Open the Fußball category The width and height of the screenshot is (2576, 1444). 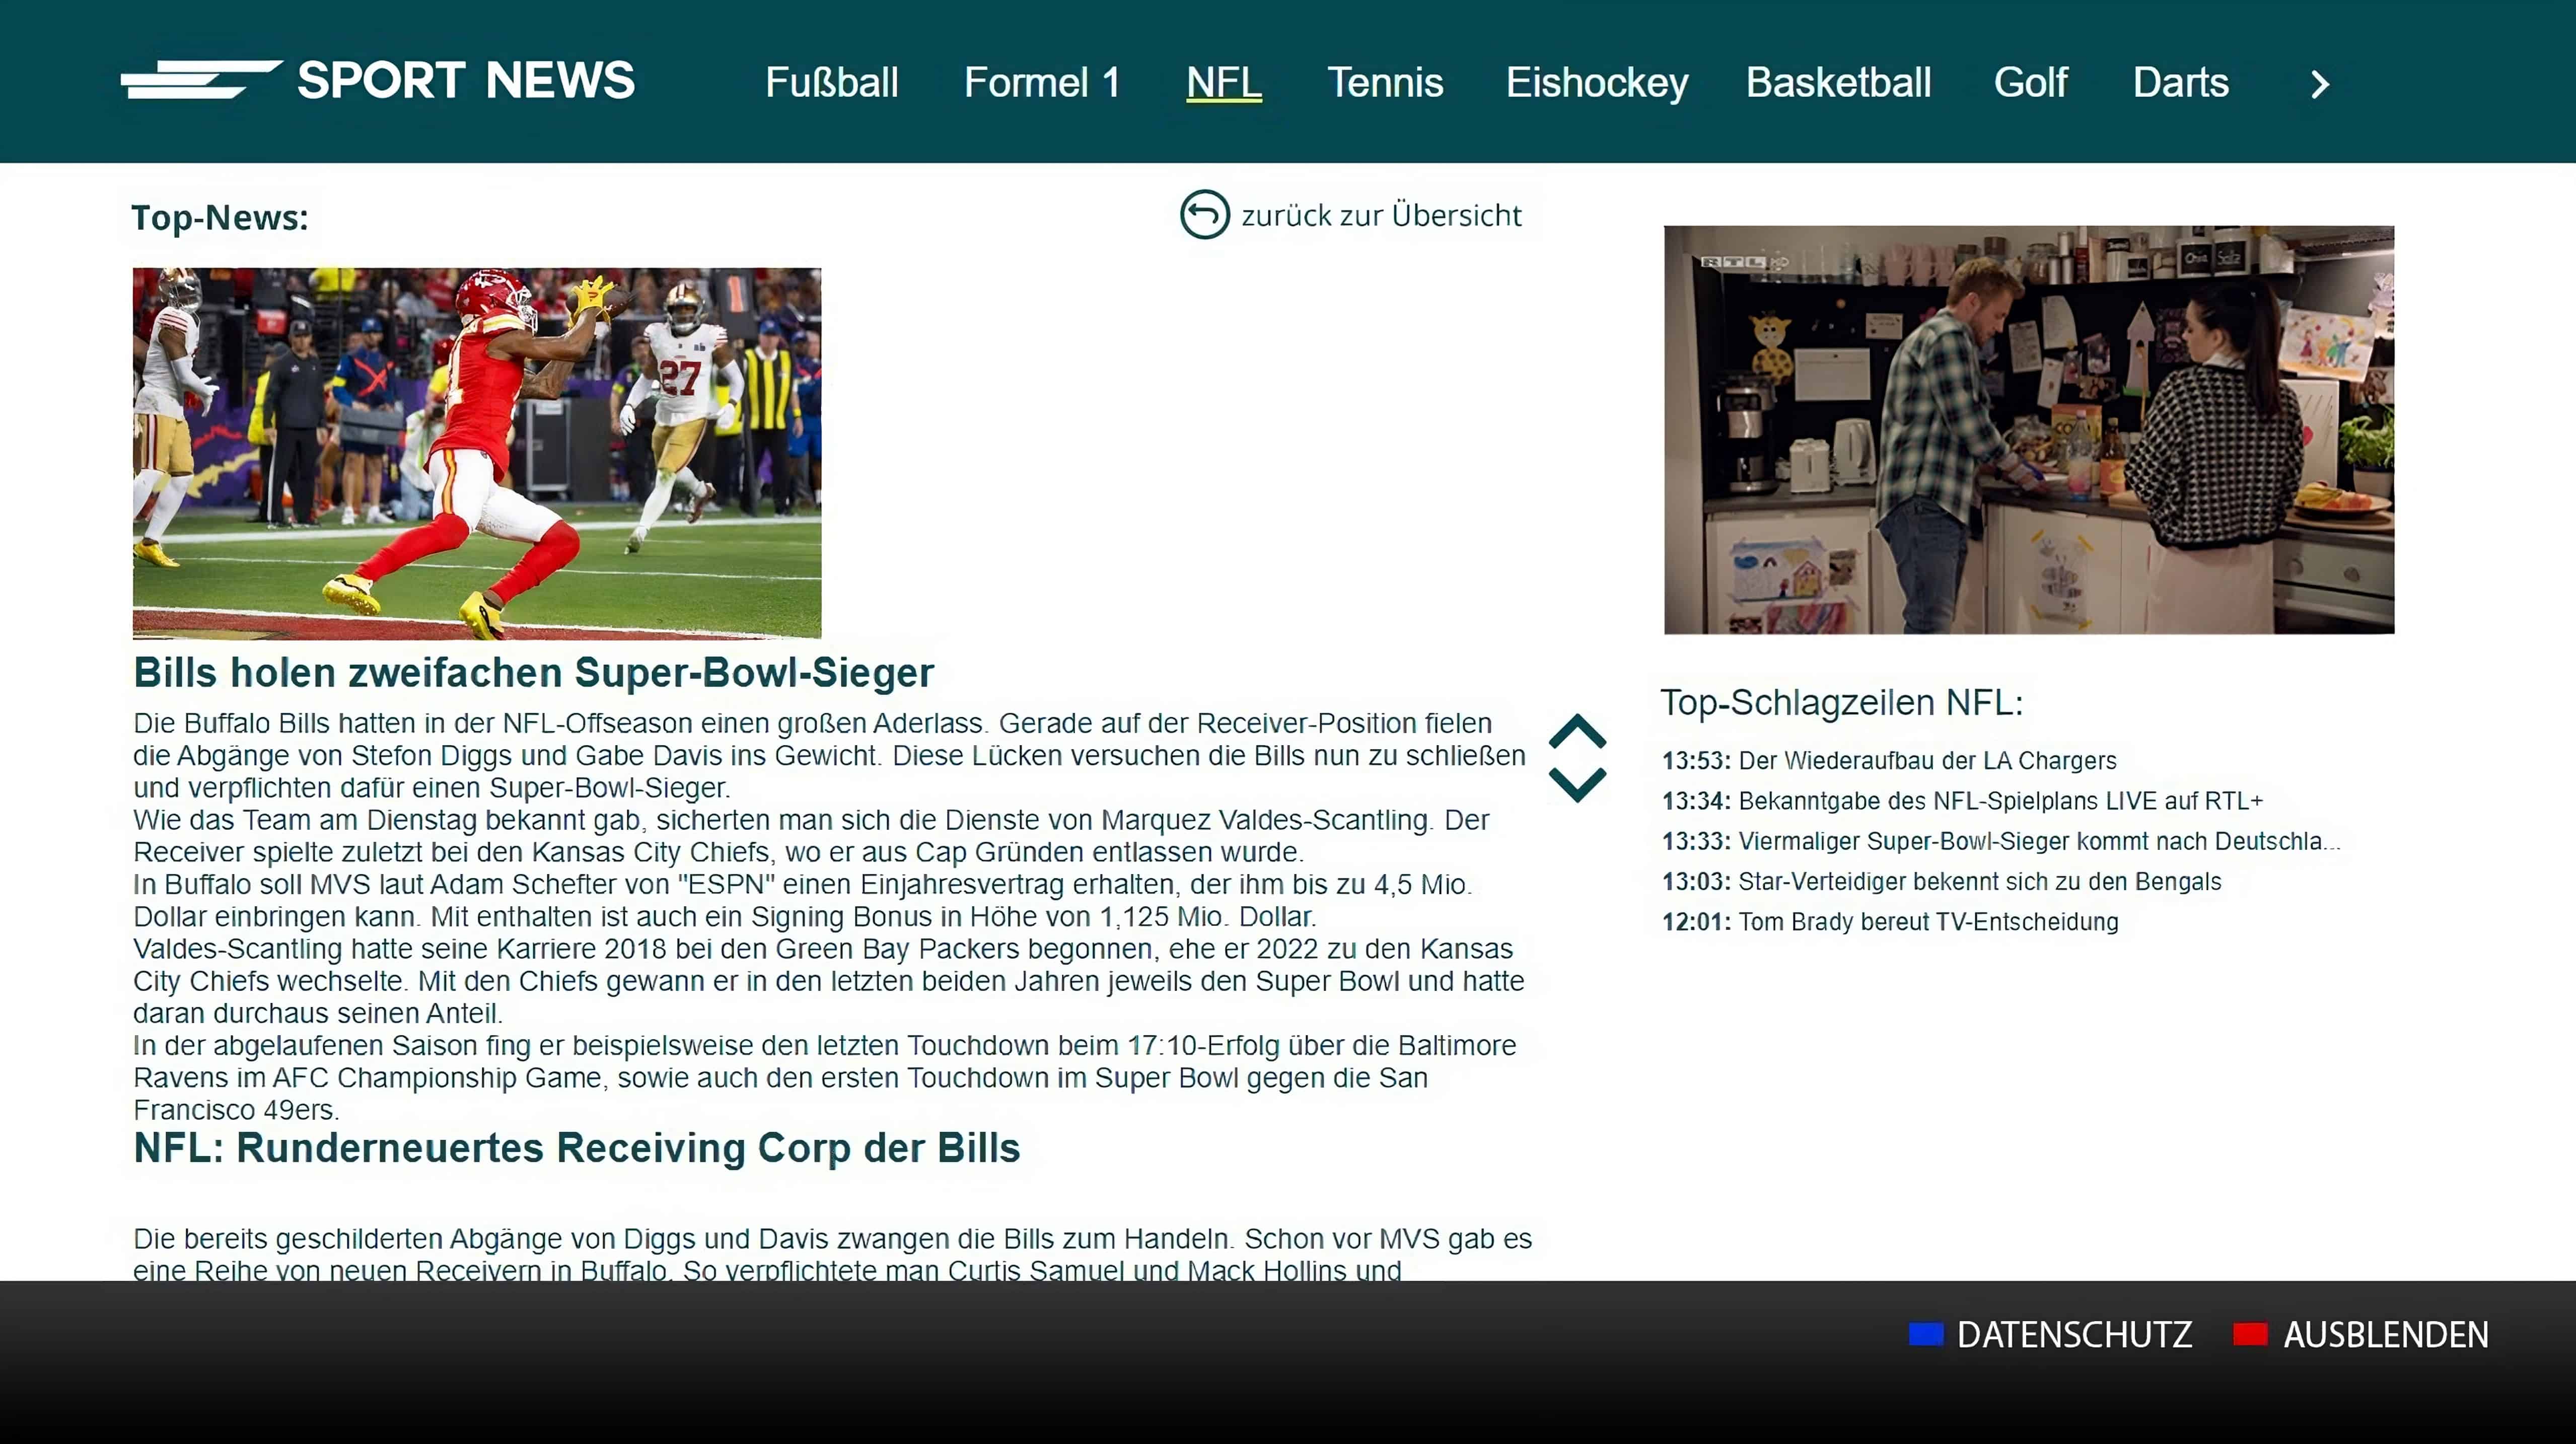pos(831,83)
